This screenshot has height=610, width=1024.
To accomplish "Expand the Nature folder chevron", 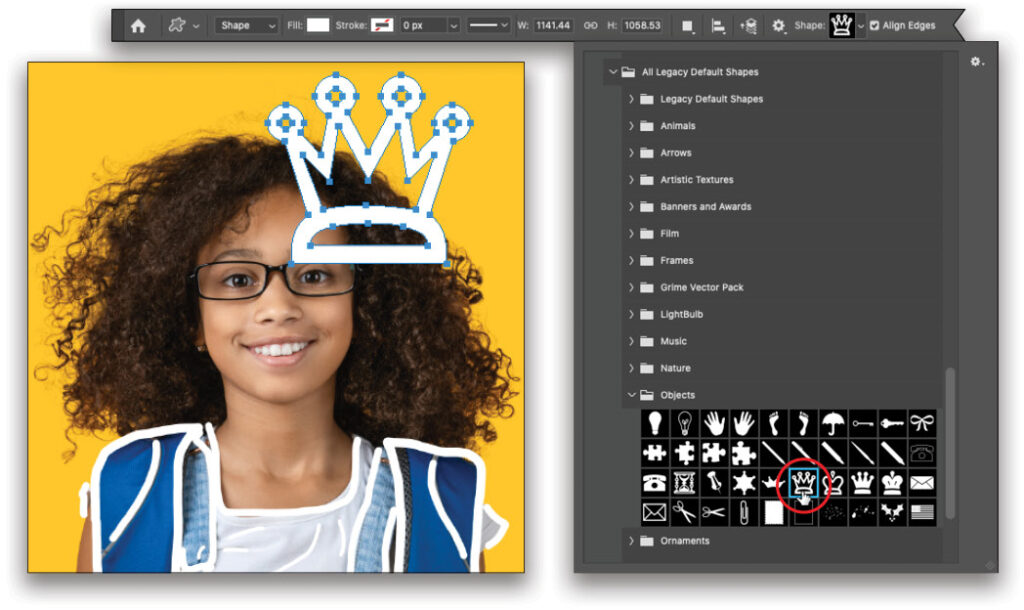I will (631, 368).
